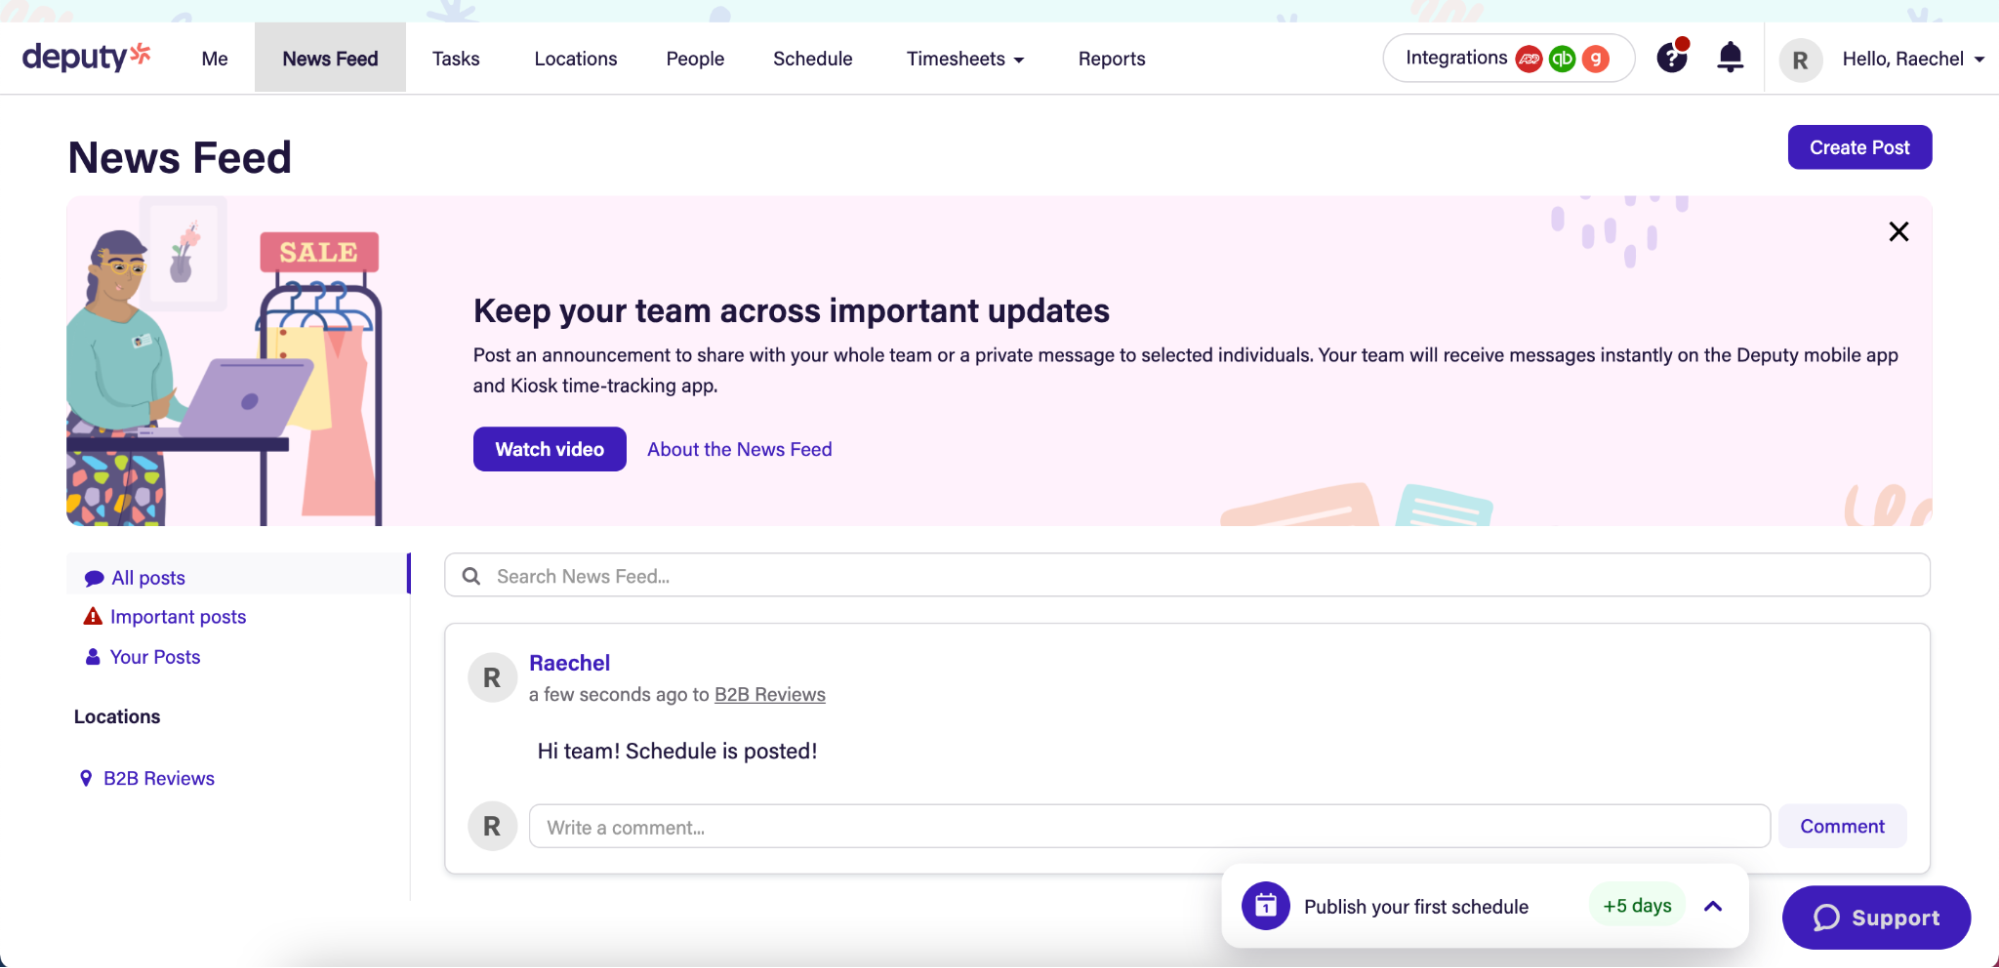Click the Deputy logo
Image resolution: width=1999 pixels, height=968 pixels.
pyautogui.click(x=86, y=57)
